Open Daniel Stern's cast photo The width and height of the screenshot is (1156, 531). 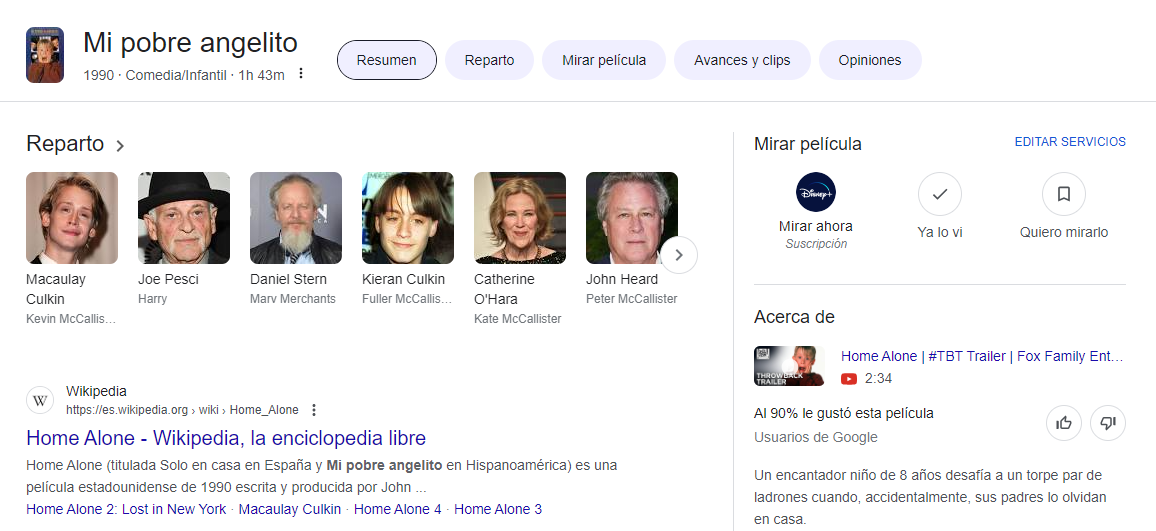(x=296, y=218)
